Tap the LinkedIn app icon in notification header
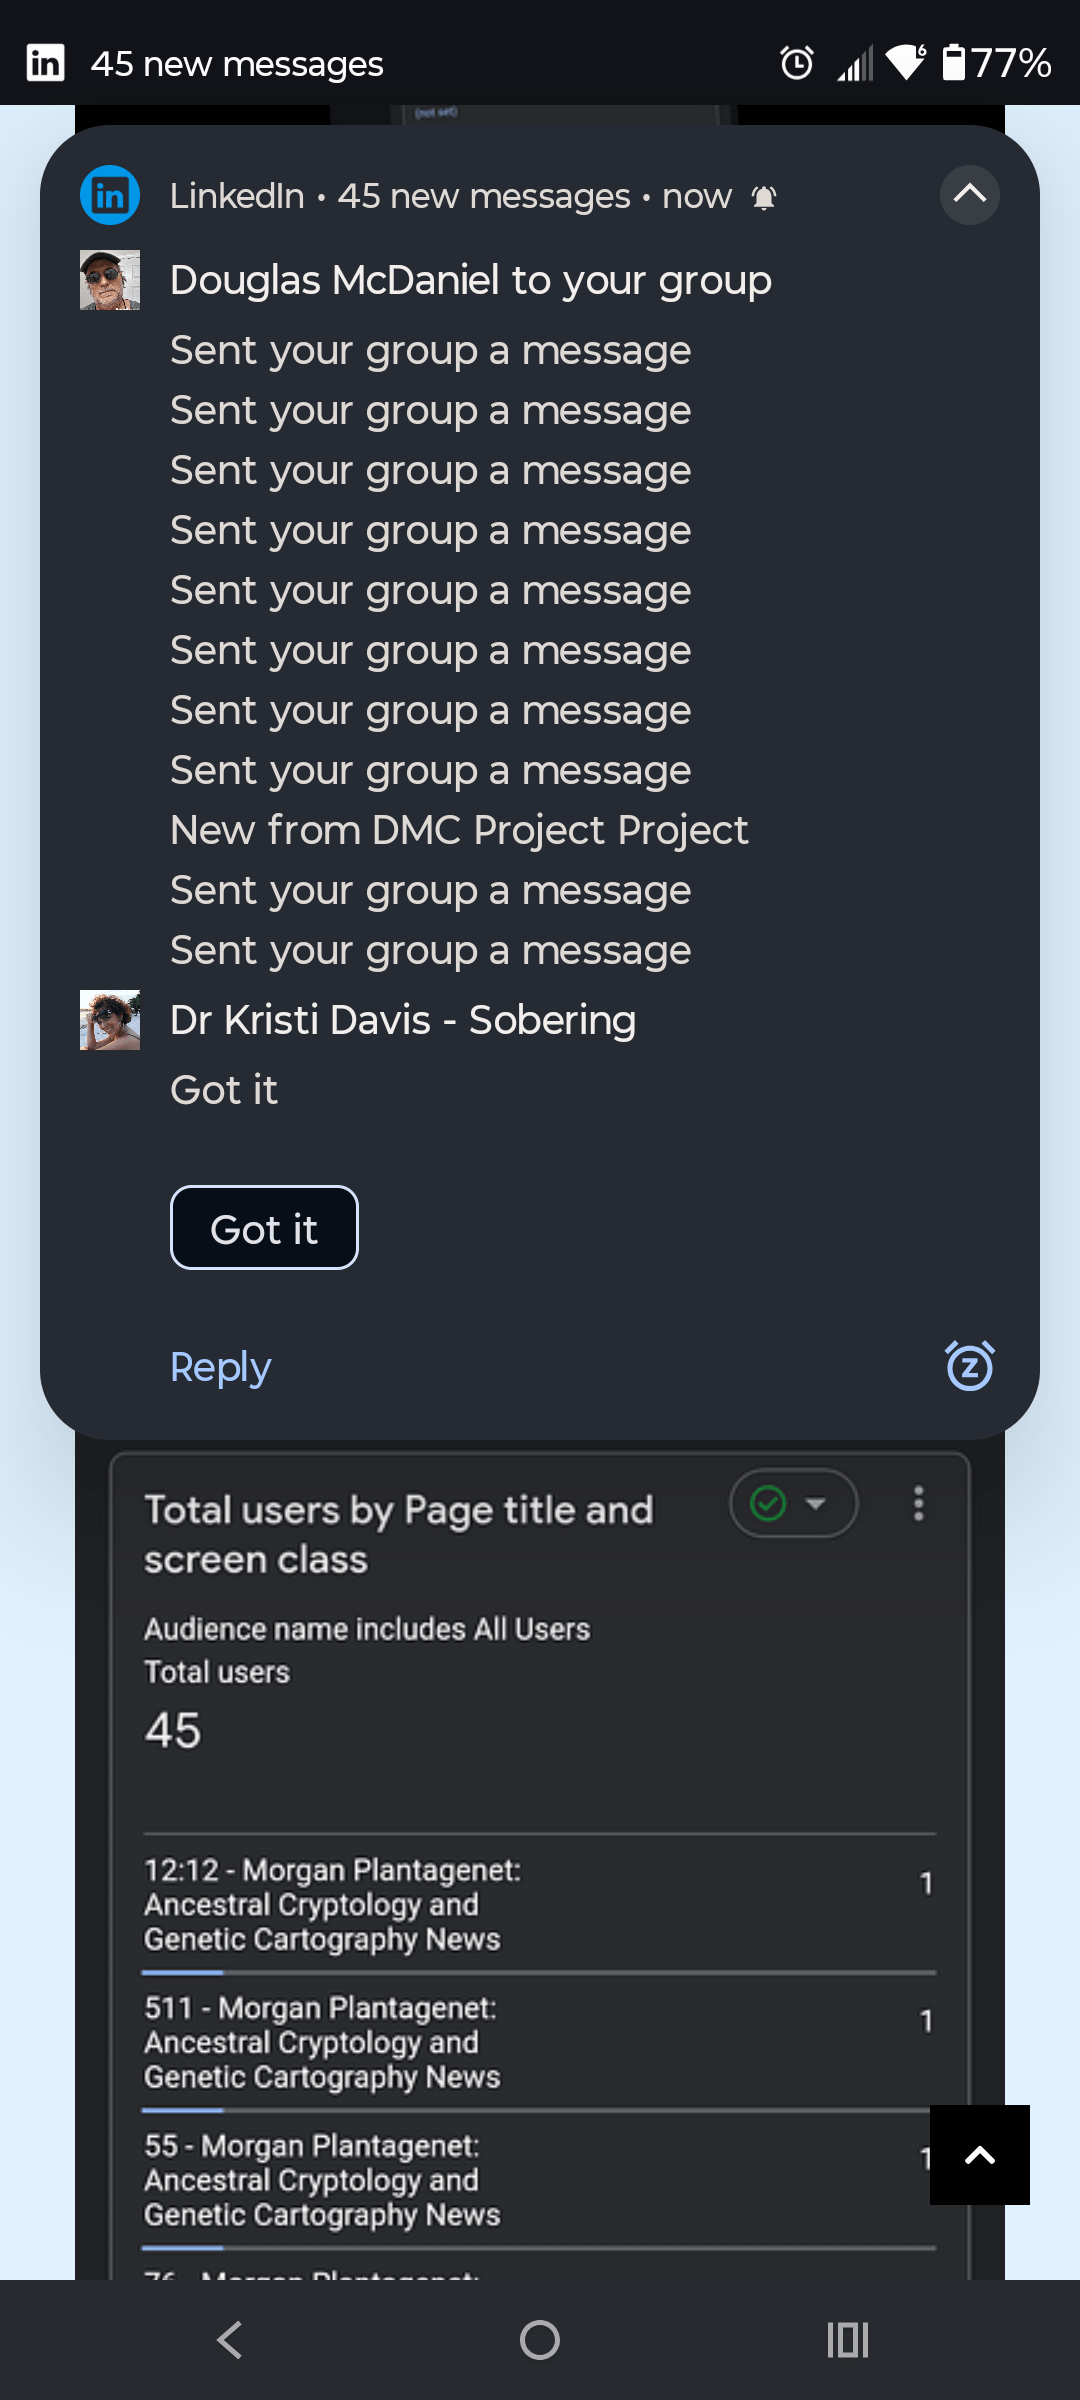Image resolution: width=1080 pixels, height=2400 pixels. (110, 195)
